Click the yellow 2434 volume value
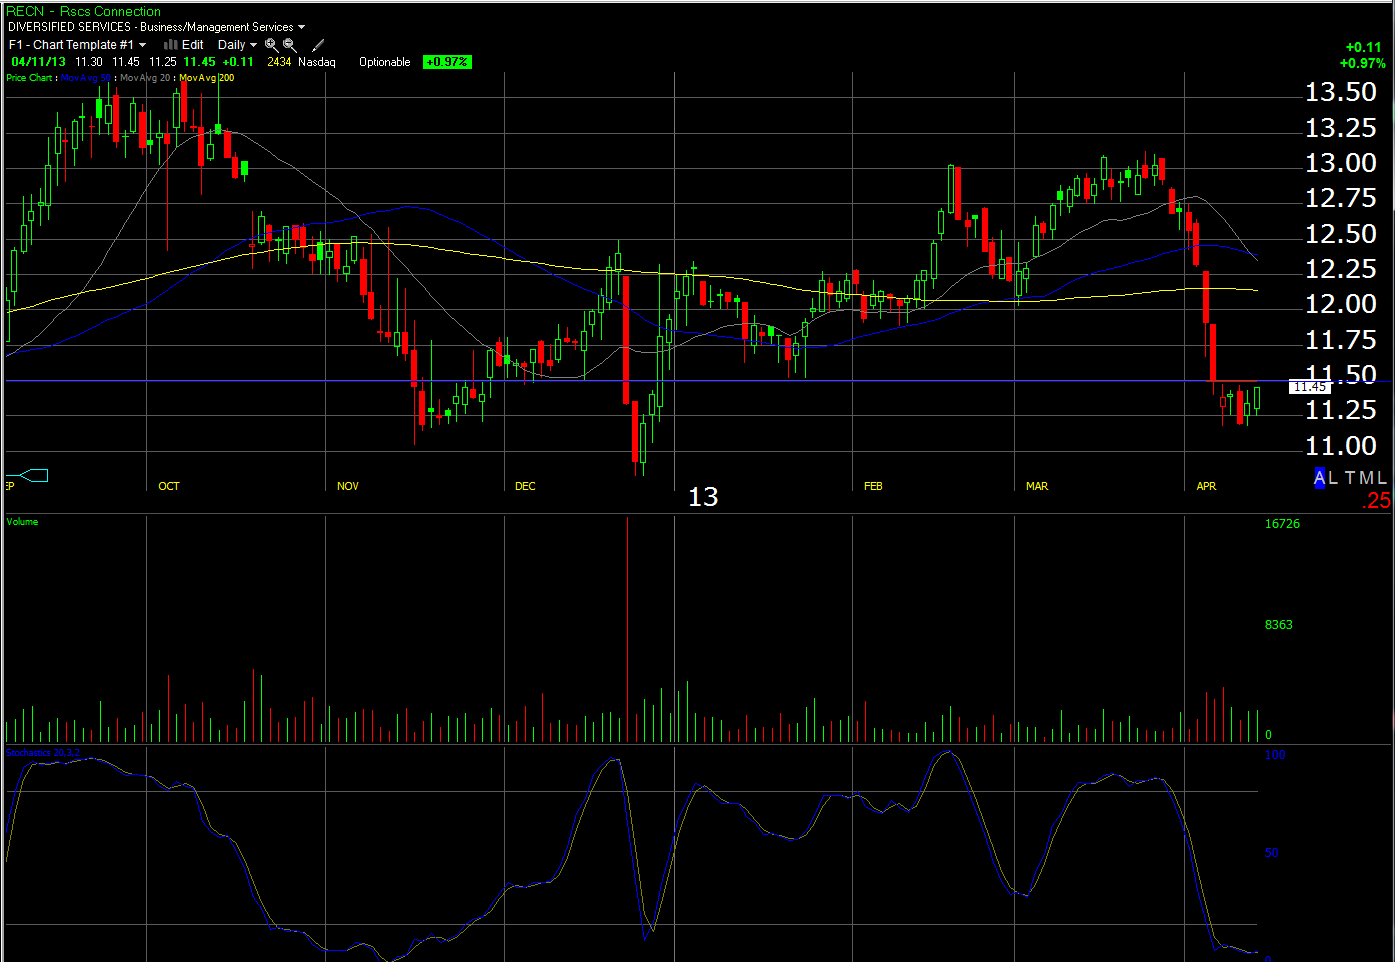This screenshot has width=1395, height=962. [279, 62]
